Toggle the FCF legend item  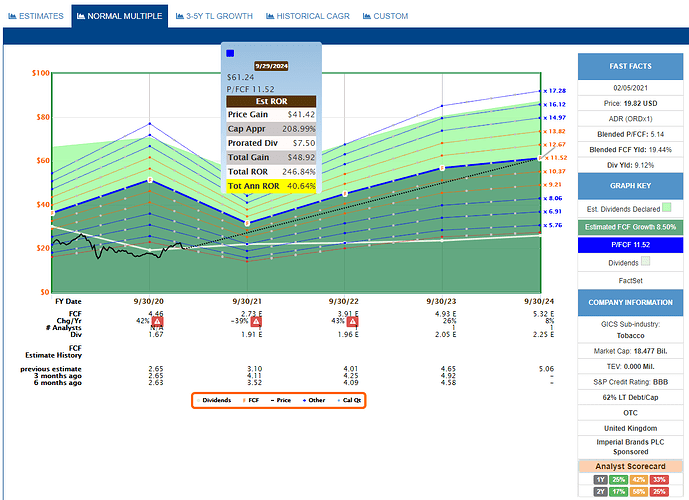251,400
